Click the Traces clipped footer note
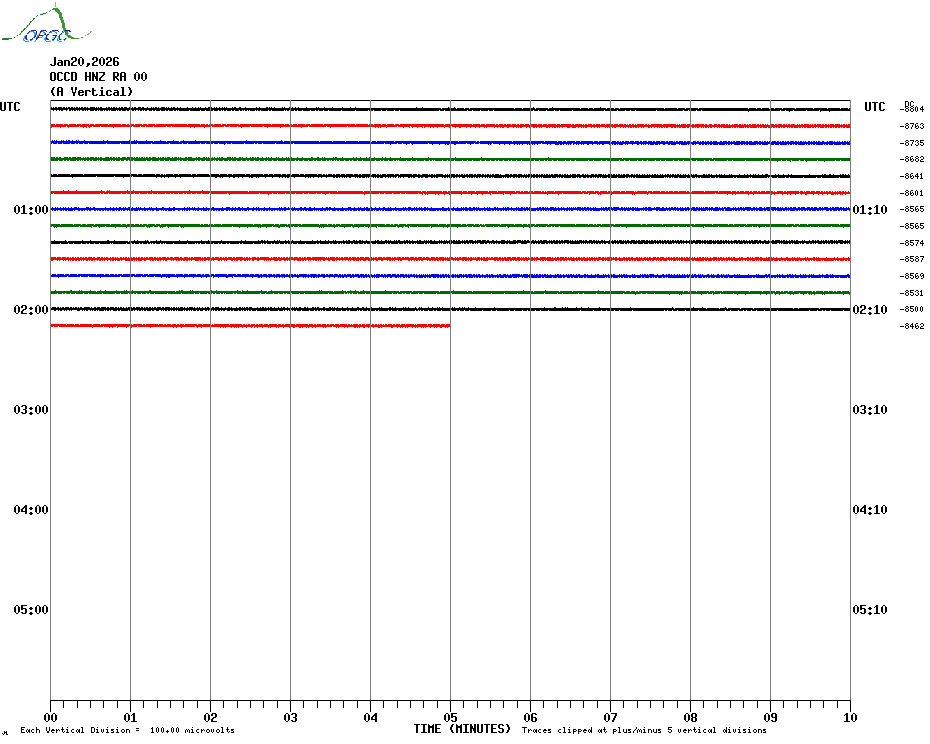This screenshot has width=930, height=744. click(644, 730)
